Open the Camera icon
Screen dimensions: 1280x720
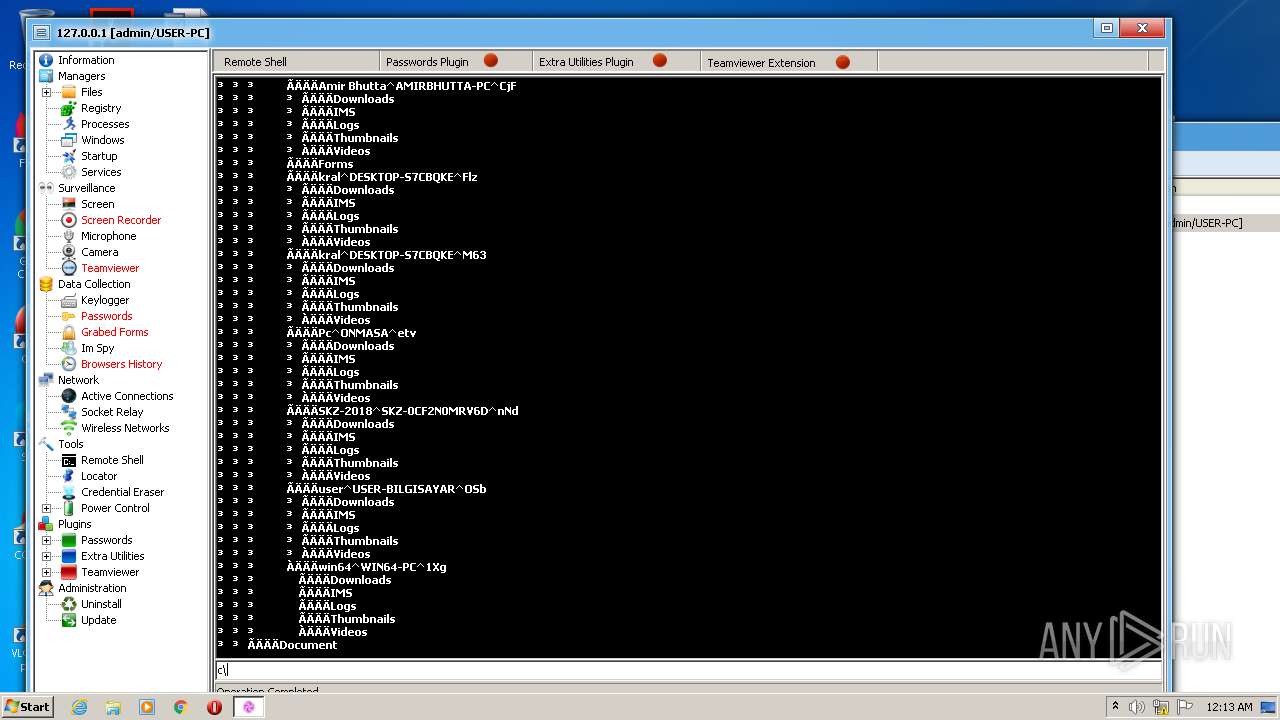coord(69,252)
